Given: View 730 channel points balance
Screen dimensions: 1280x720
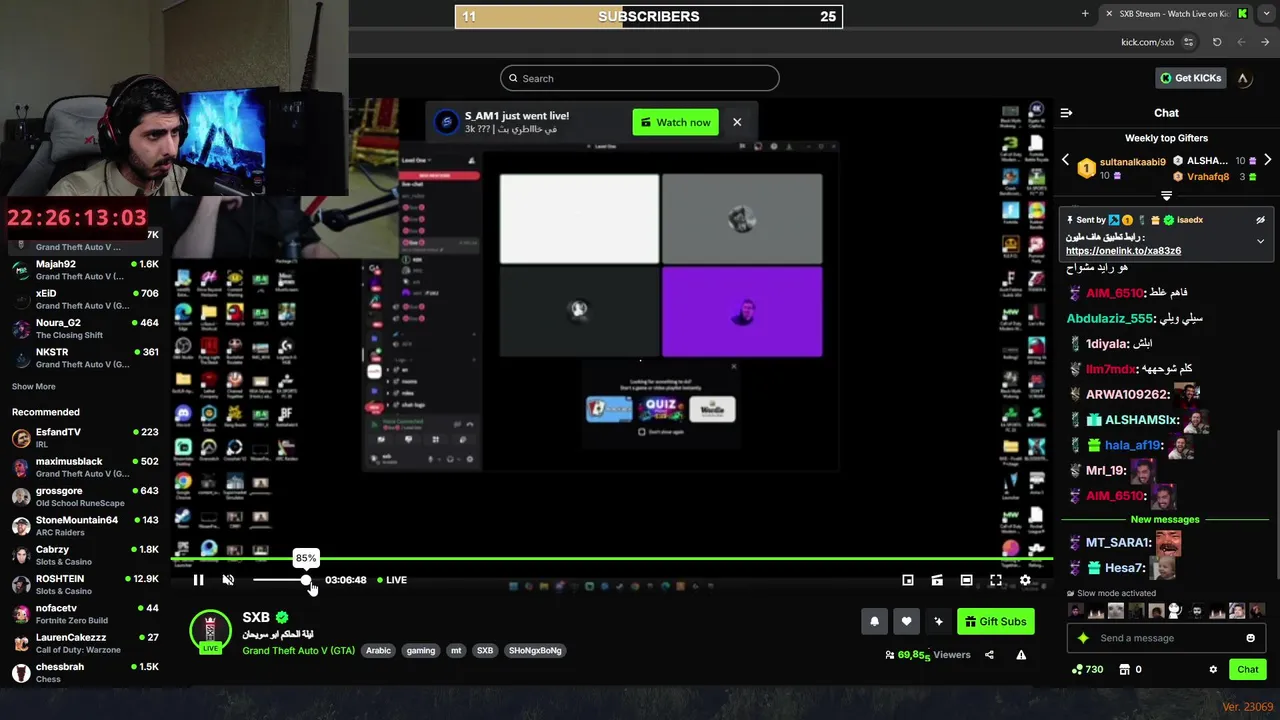Looking at the screenshot, I should coord(1087,669).
